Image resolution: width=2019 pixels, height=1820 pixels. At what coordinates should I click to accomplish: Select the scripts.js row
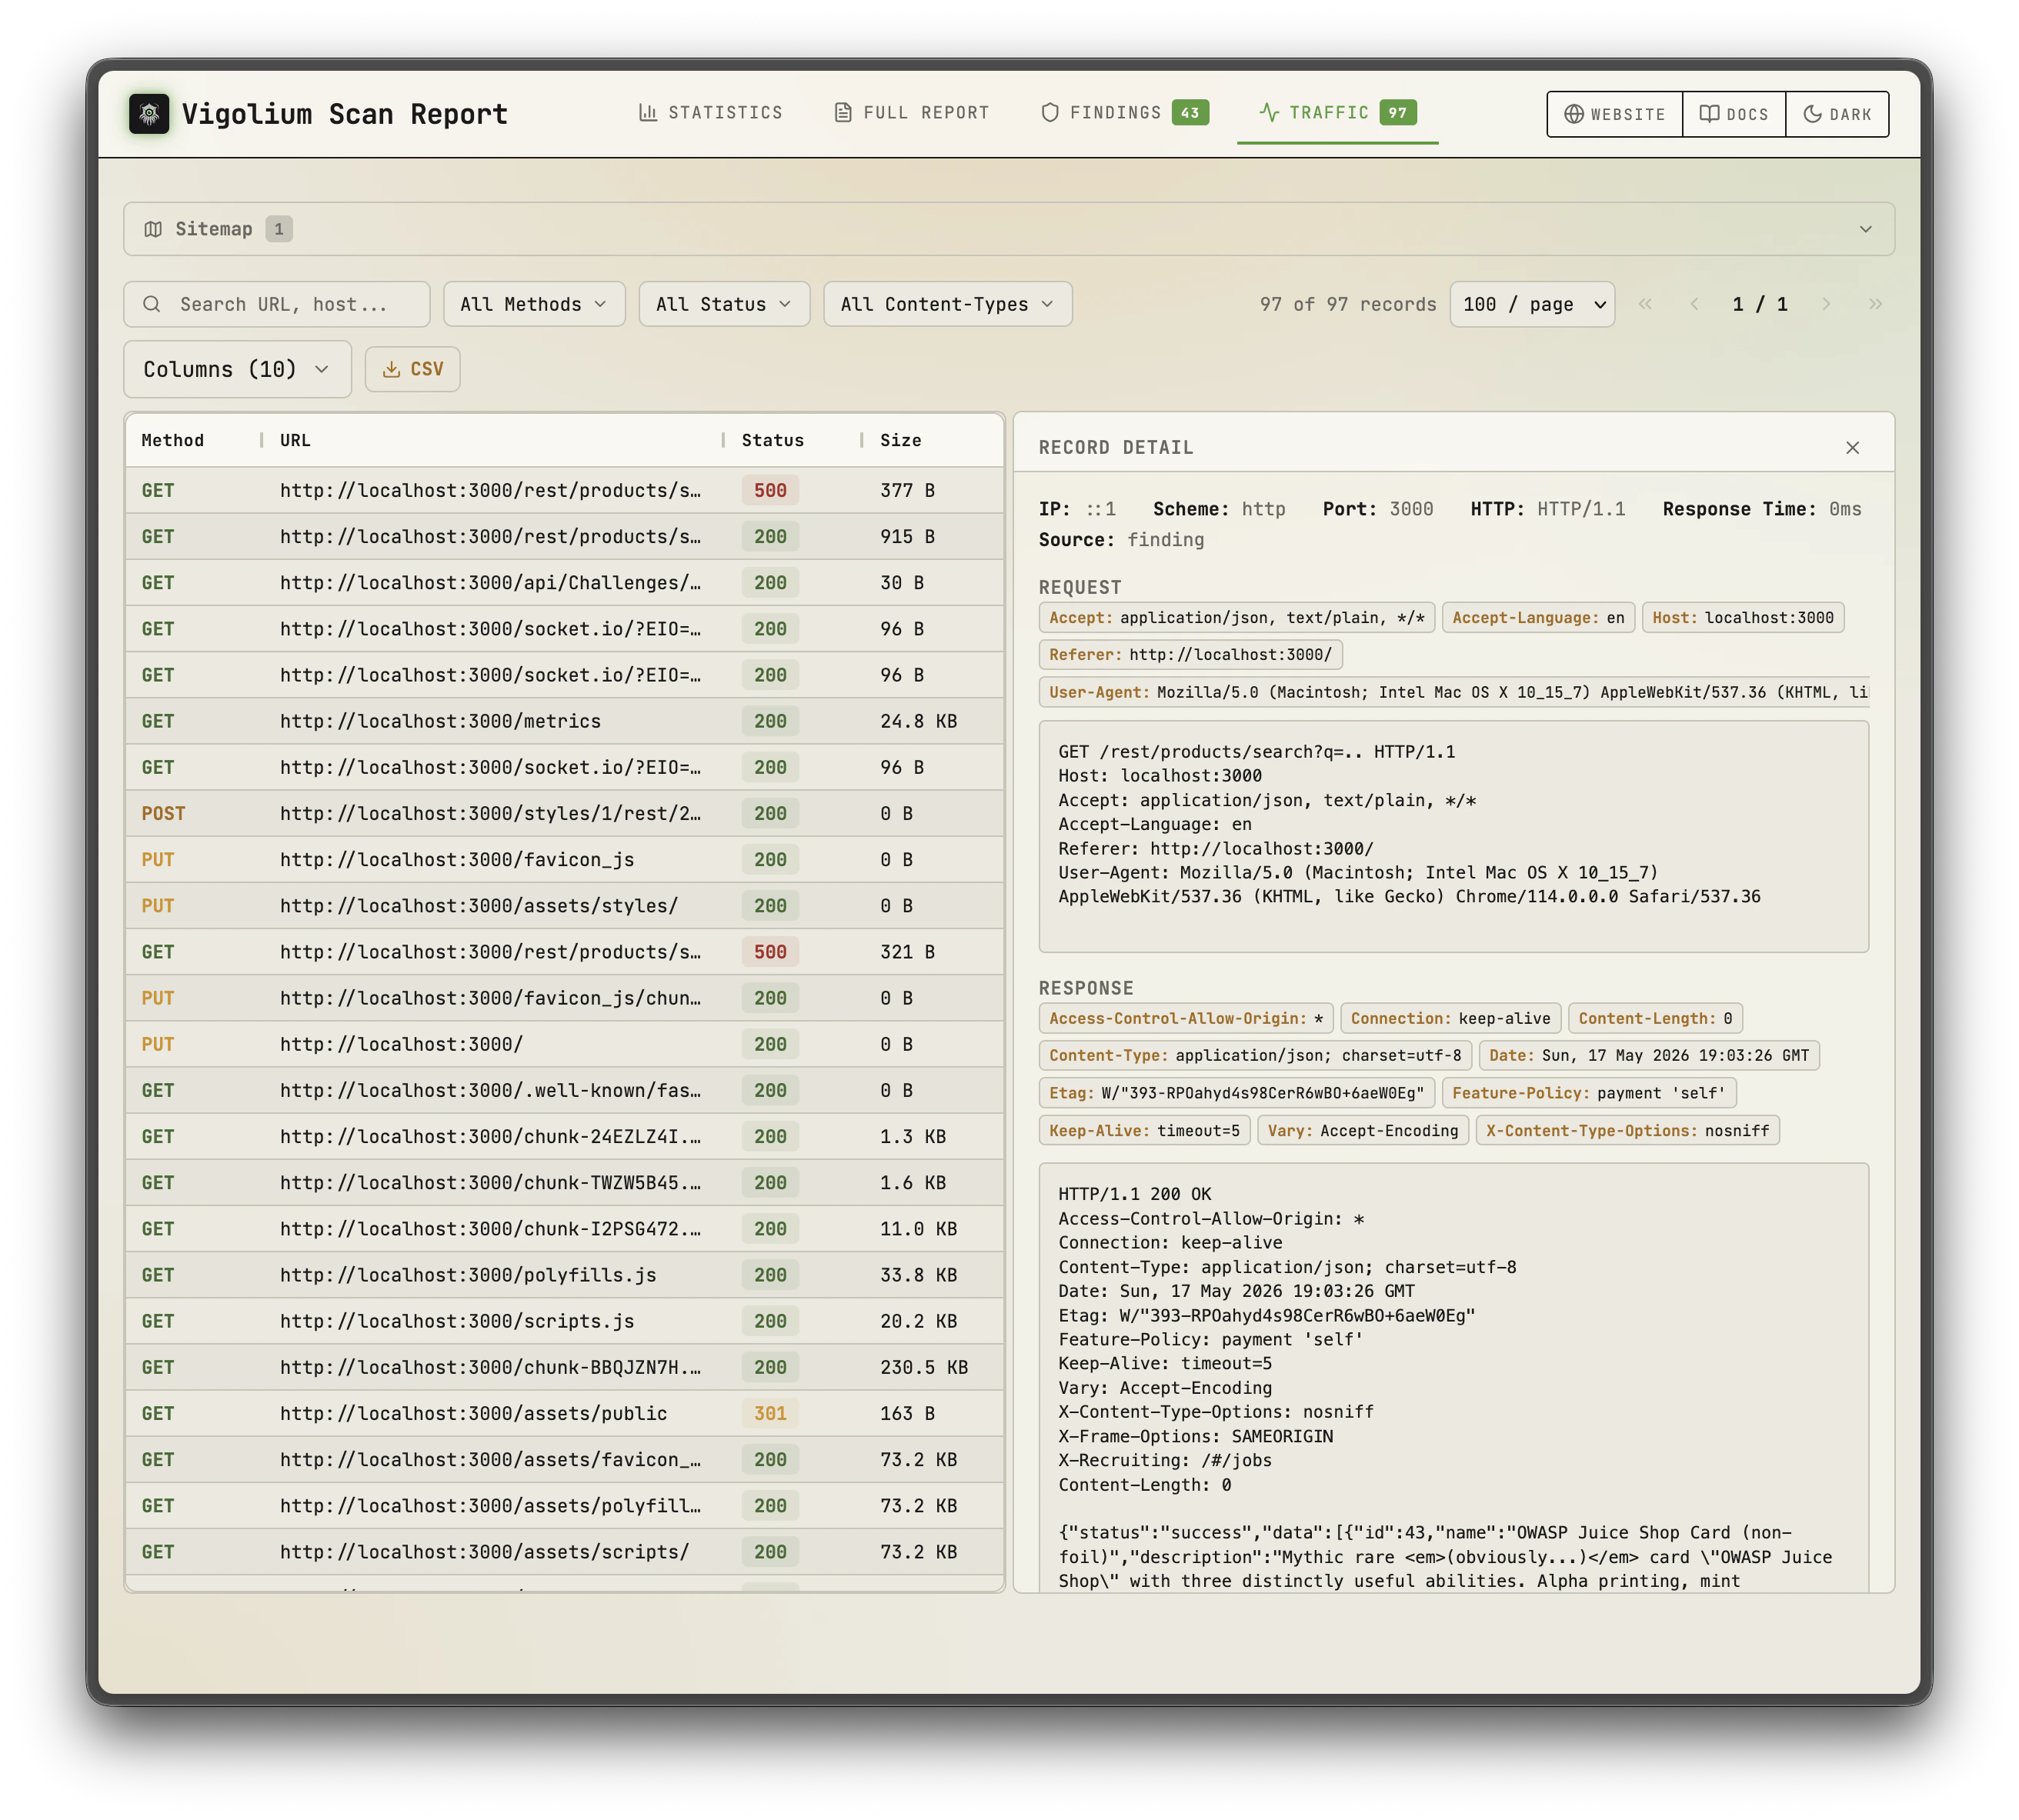tap(564, 1321)
